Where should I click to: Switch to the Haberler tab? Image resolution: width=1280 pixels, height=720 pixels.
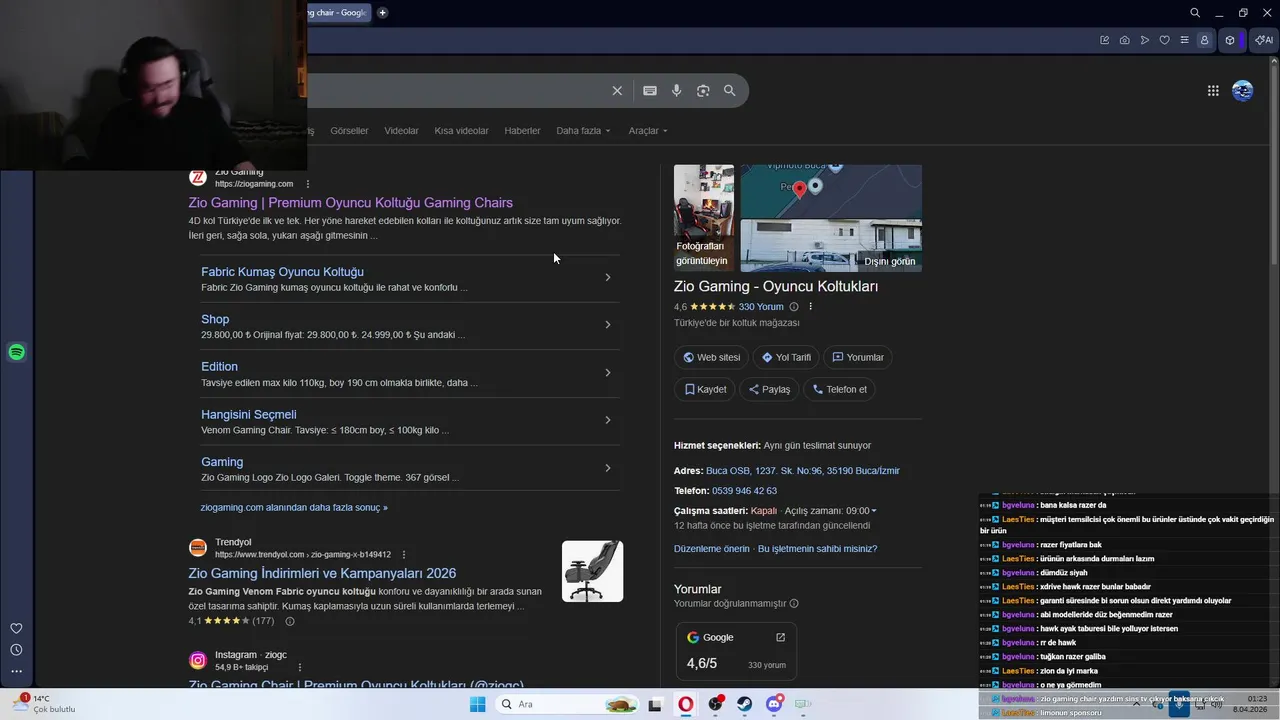[522, 131]
